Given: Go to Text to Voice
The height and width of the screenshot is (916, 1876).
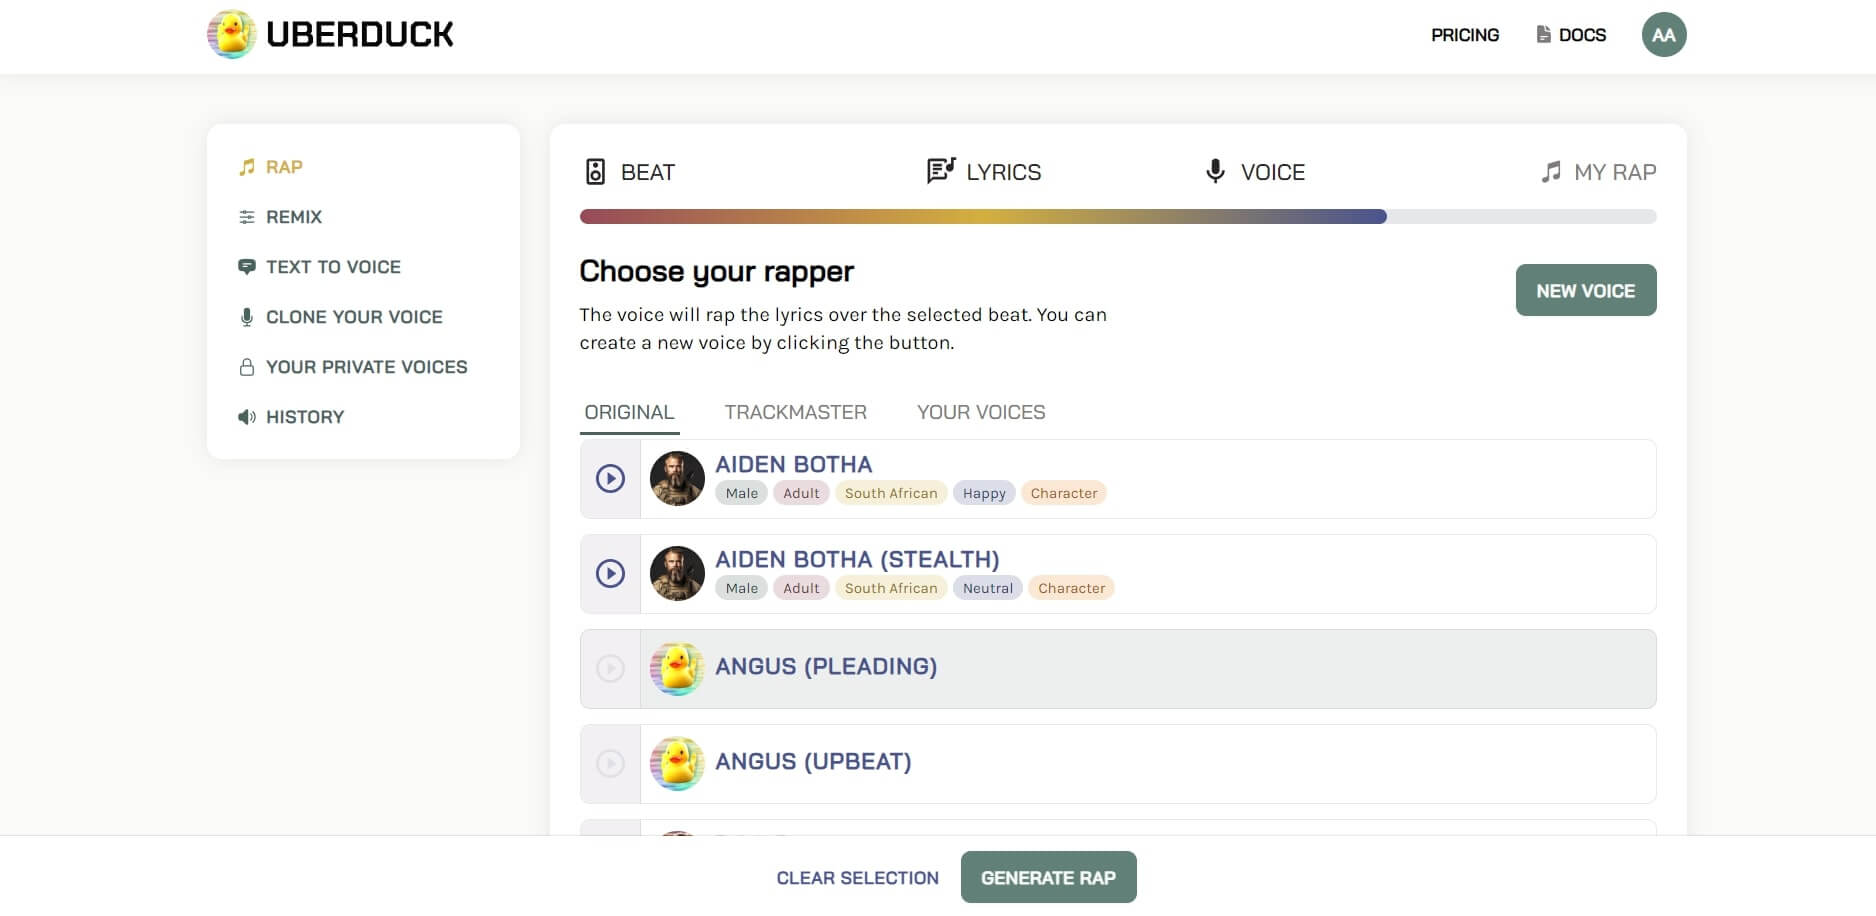Looking at the screenshot, I should coord(333,267).
